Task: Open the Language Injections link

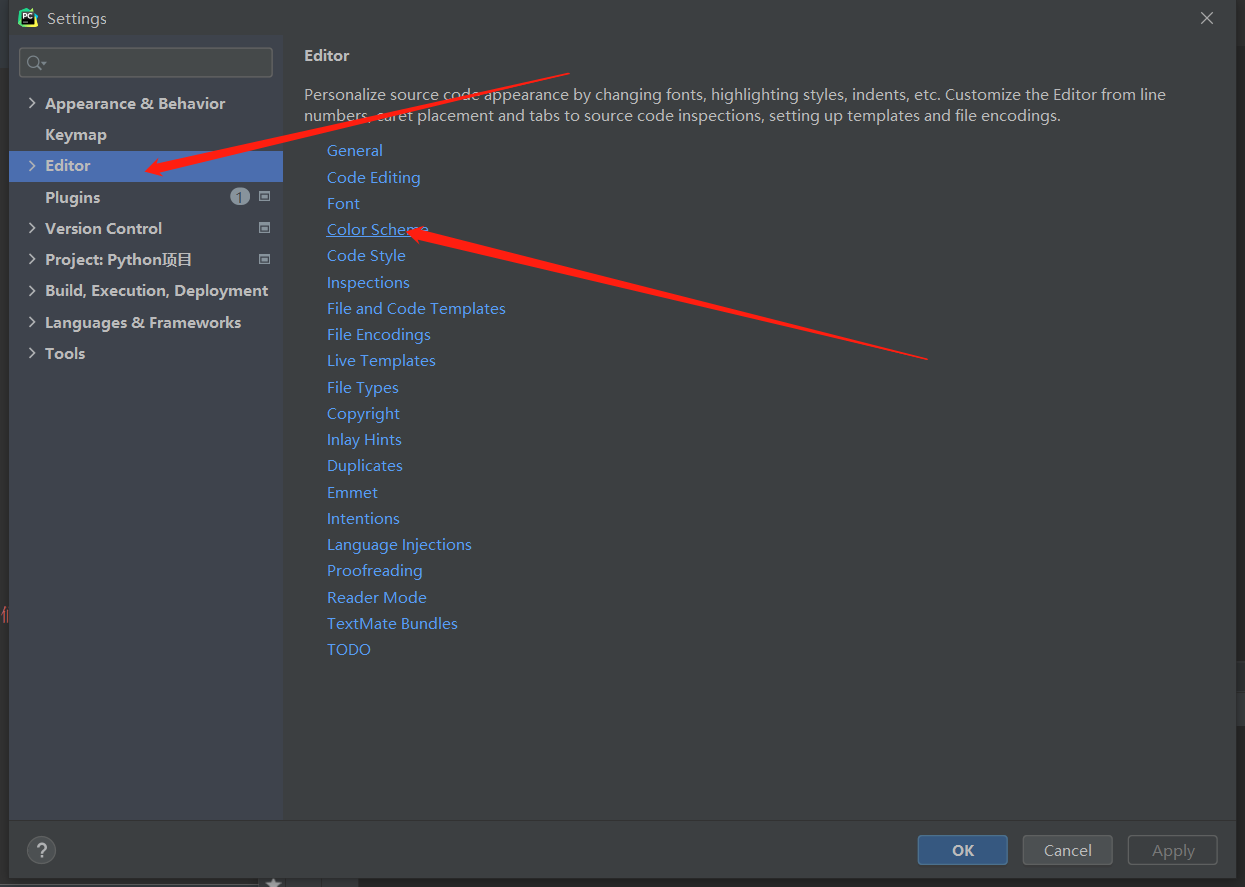Action: click(399, 544)
